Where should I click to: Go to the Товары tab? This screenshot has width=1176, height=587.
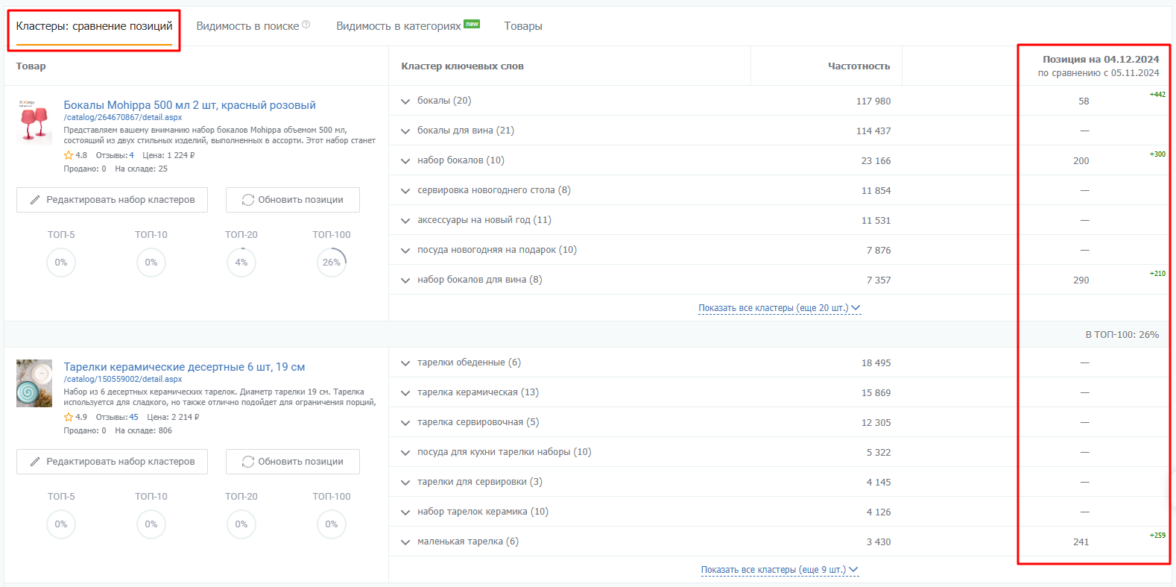(524, 26)
